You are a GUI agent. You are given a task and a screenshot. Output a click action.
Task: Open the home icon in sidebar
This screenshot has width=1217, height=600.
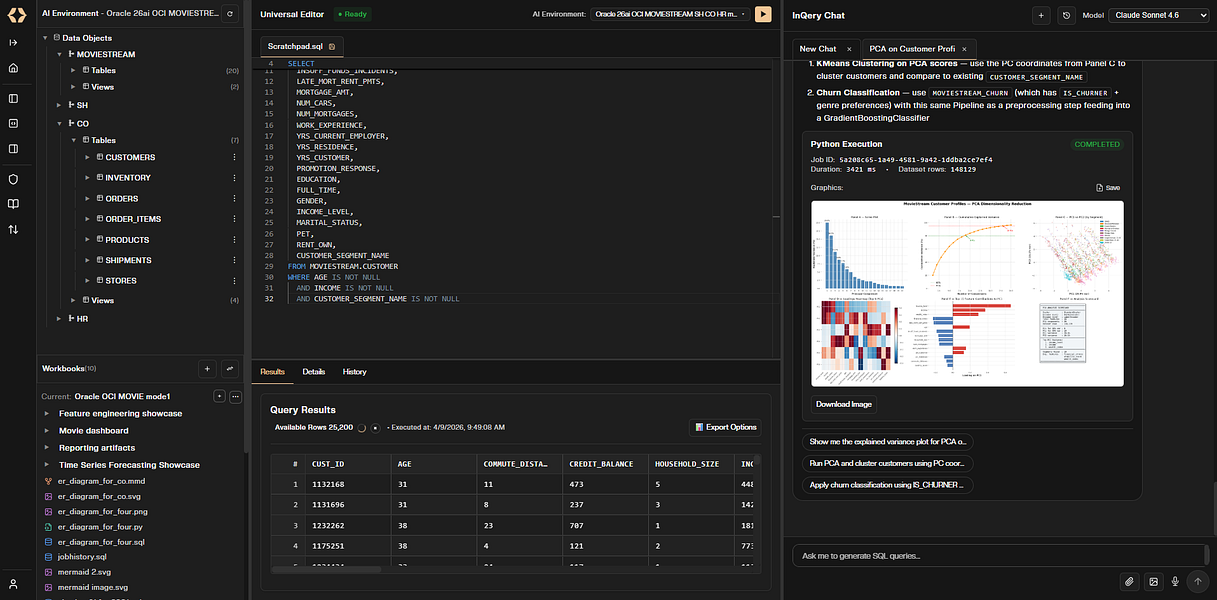[13, 68]
